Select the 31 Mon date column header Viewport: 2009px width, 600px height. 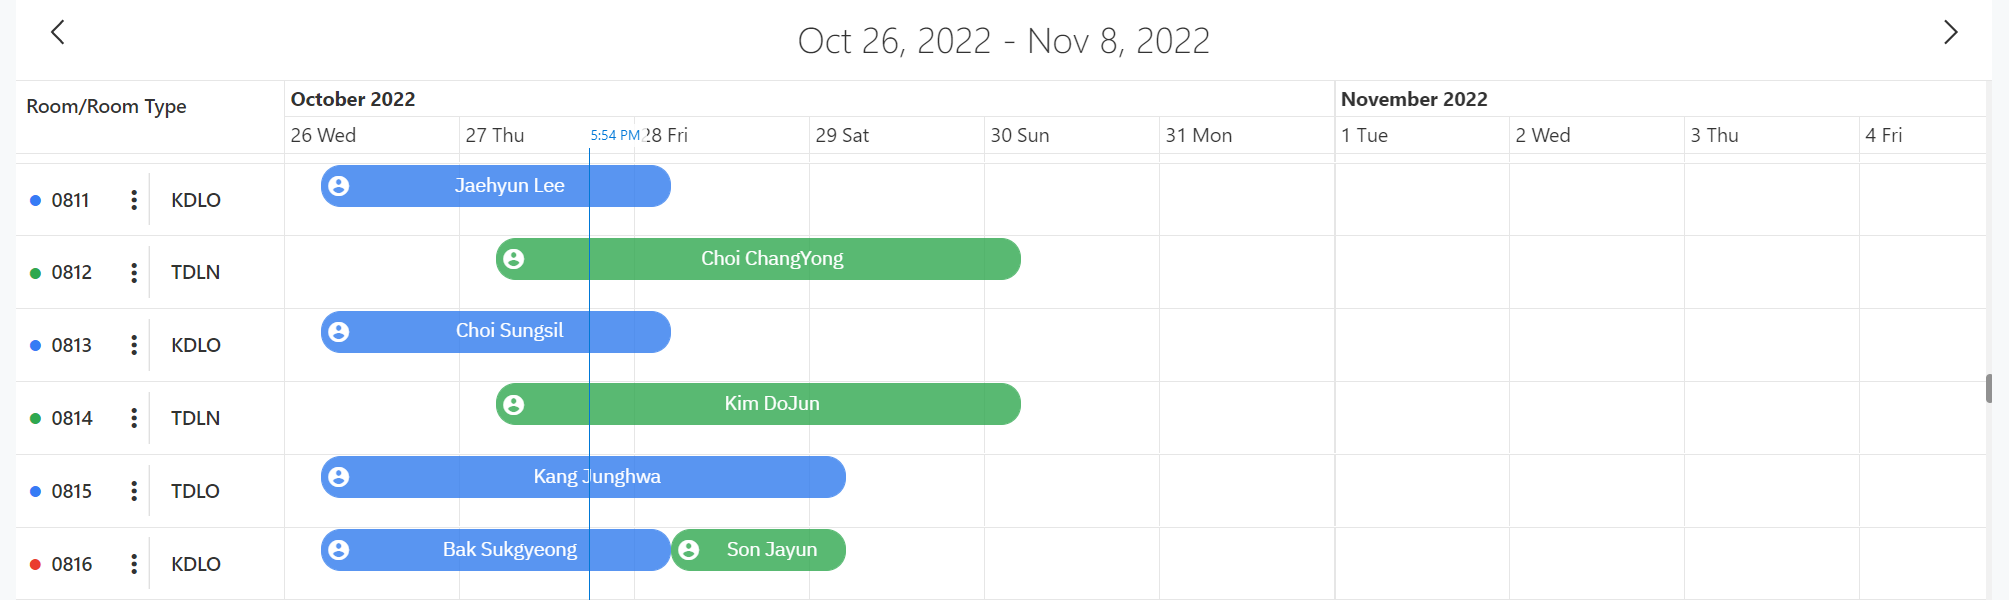[1198, 135]
